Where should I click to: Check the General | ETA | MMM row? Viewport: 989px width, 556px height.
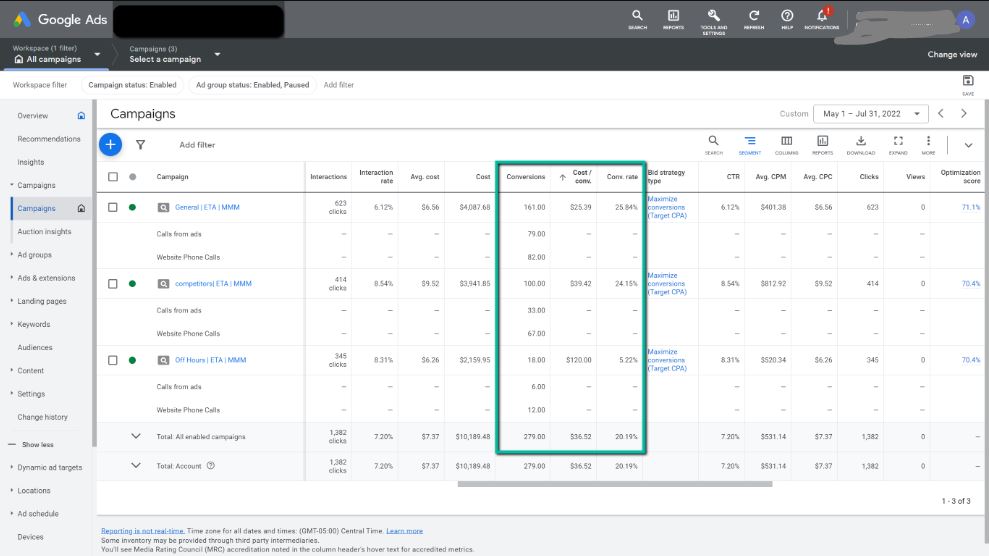[x=113, y=207]
